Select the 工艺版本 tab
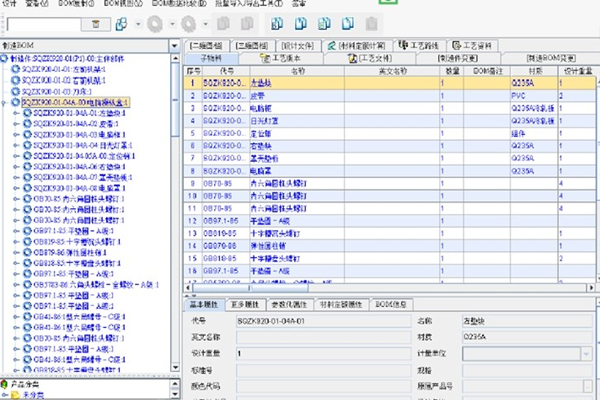Image resolution: width=600 pixels, height=400 pixels. [280, 59]
